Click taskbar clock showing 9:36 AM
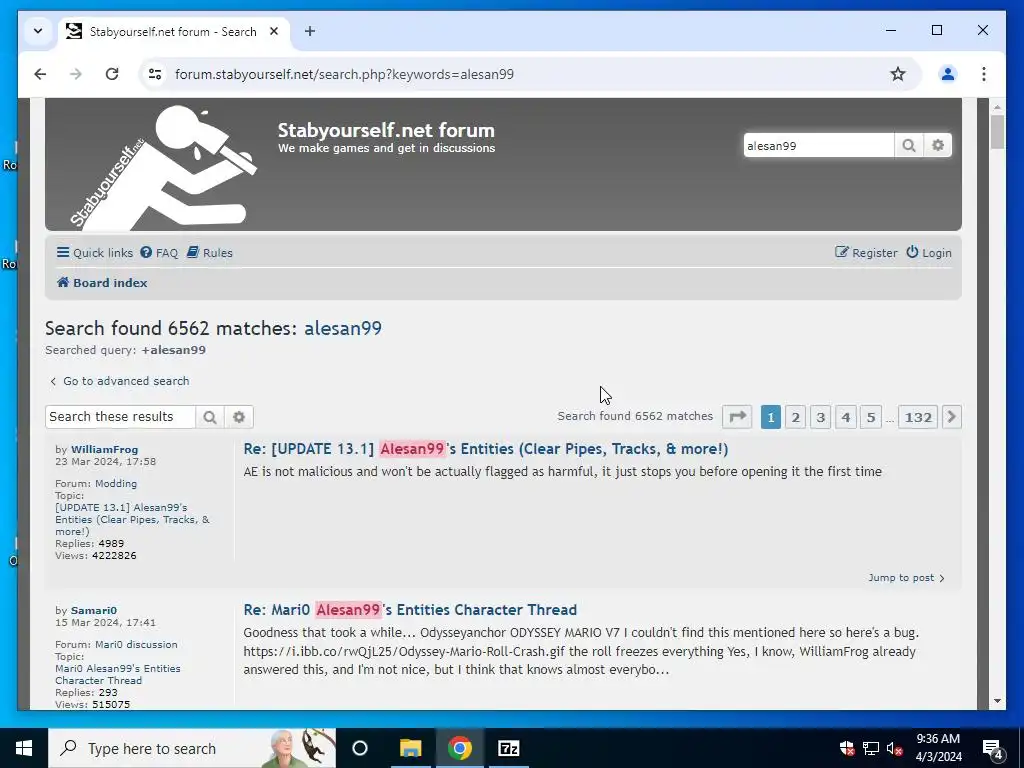Viewport: 1024px width, 768px height. point(938,748)
